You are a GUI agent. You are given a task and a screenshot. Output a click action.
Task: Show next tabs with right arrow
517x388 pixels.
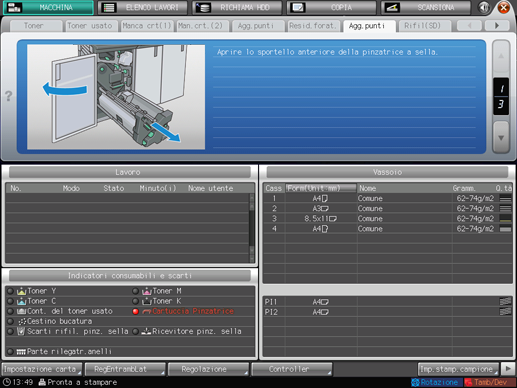click(497, 25)
